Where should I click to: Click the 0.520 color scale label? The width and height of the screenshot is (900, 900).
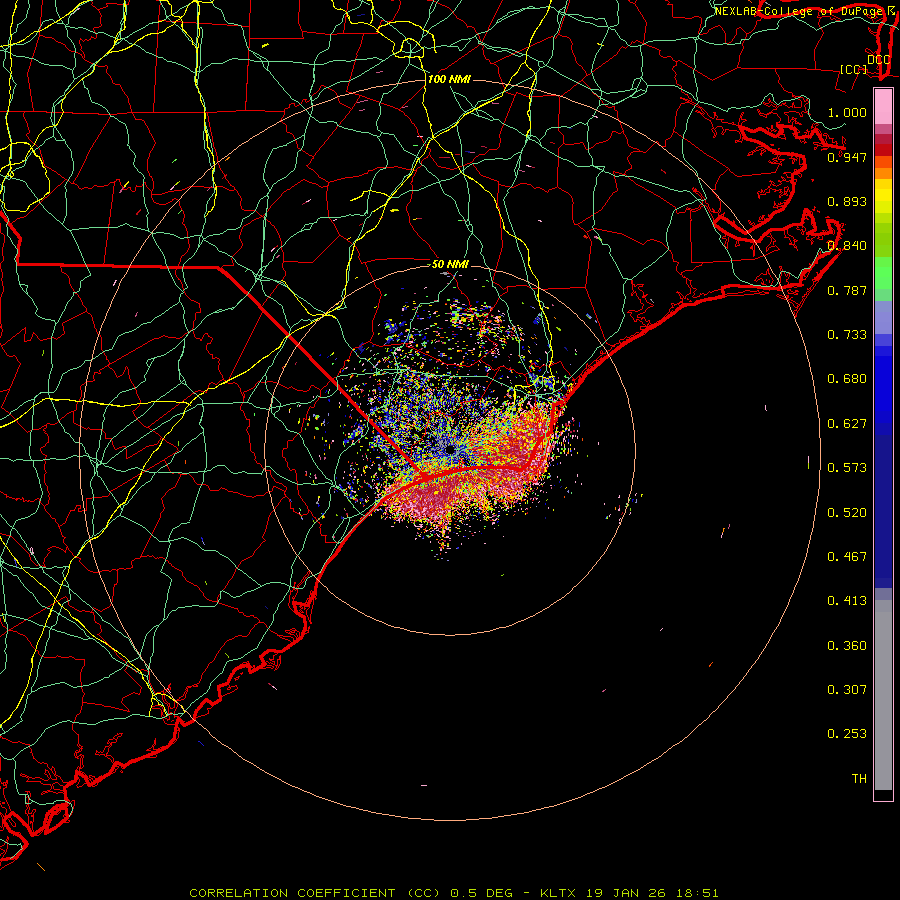click(847, 513)
